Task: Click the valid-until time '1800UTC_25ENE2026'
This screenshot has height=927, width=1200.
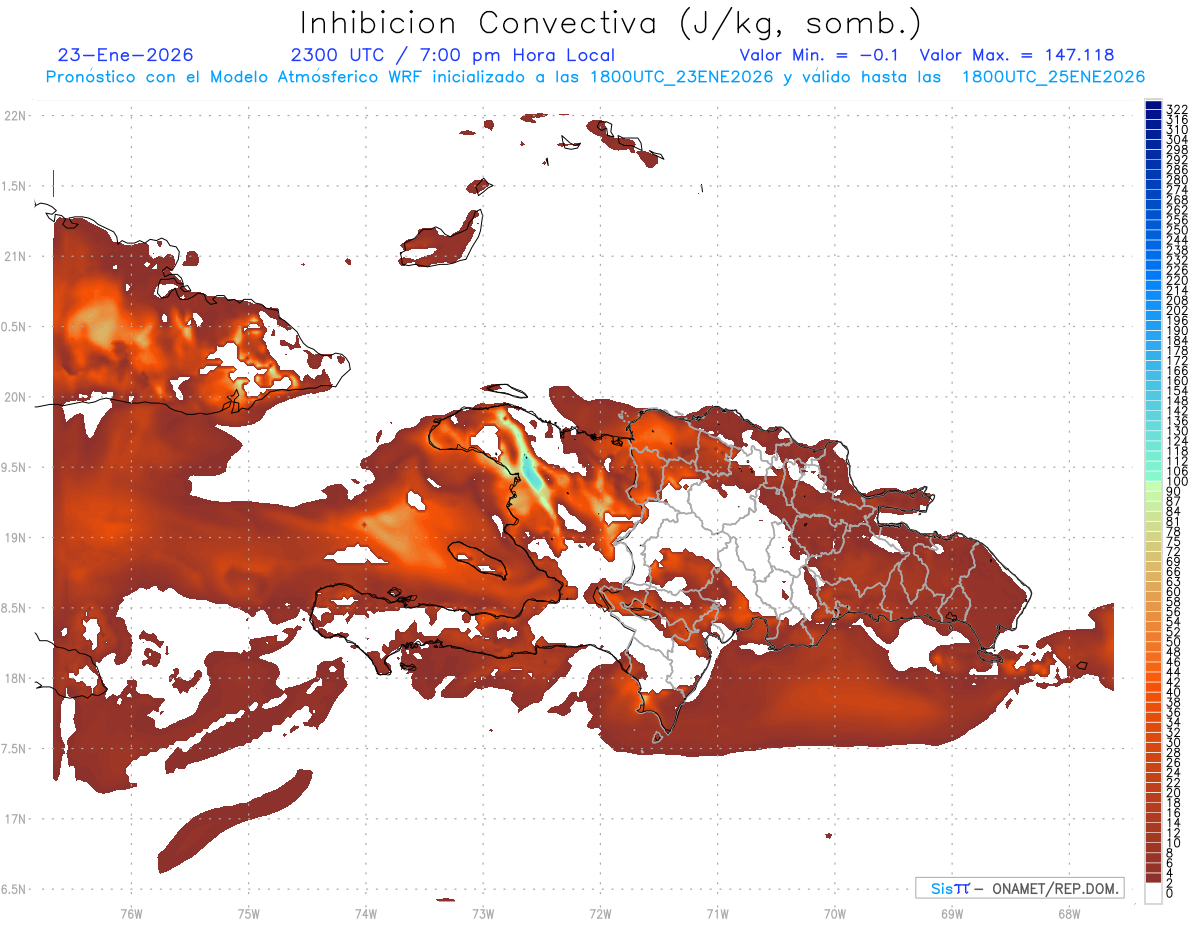Action: (1053, 76)
